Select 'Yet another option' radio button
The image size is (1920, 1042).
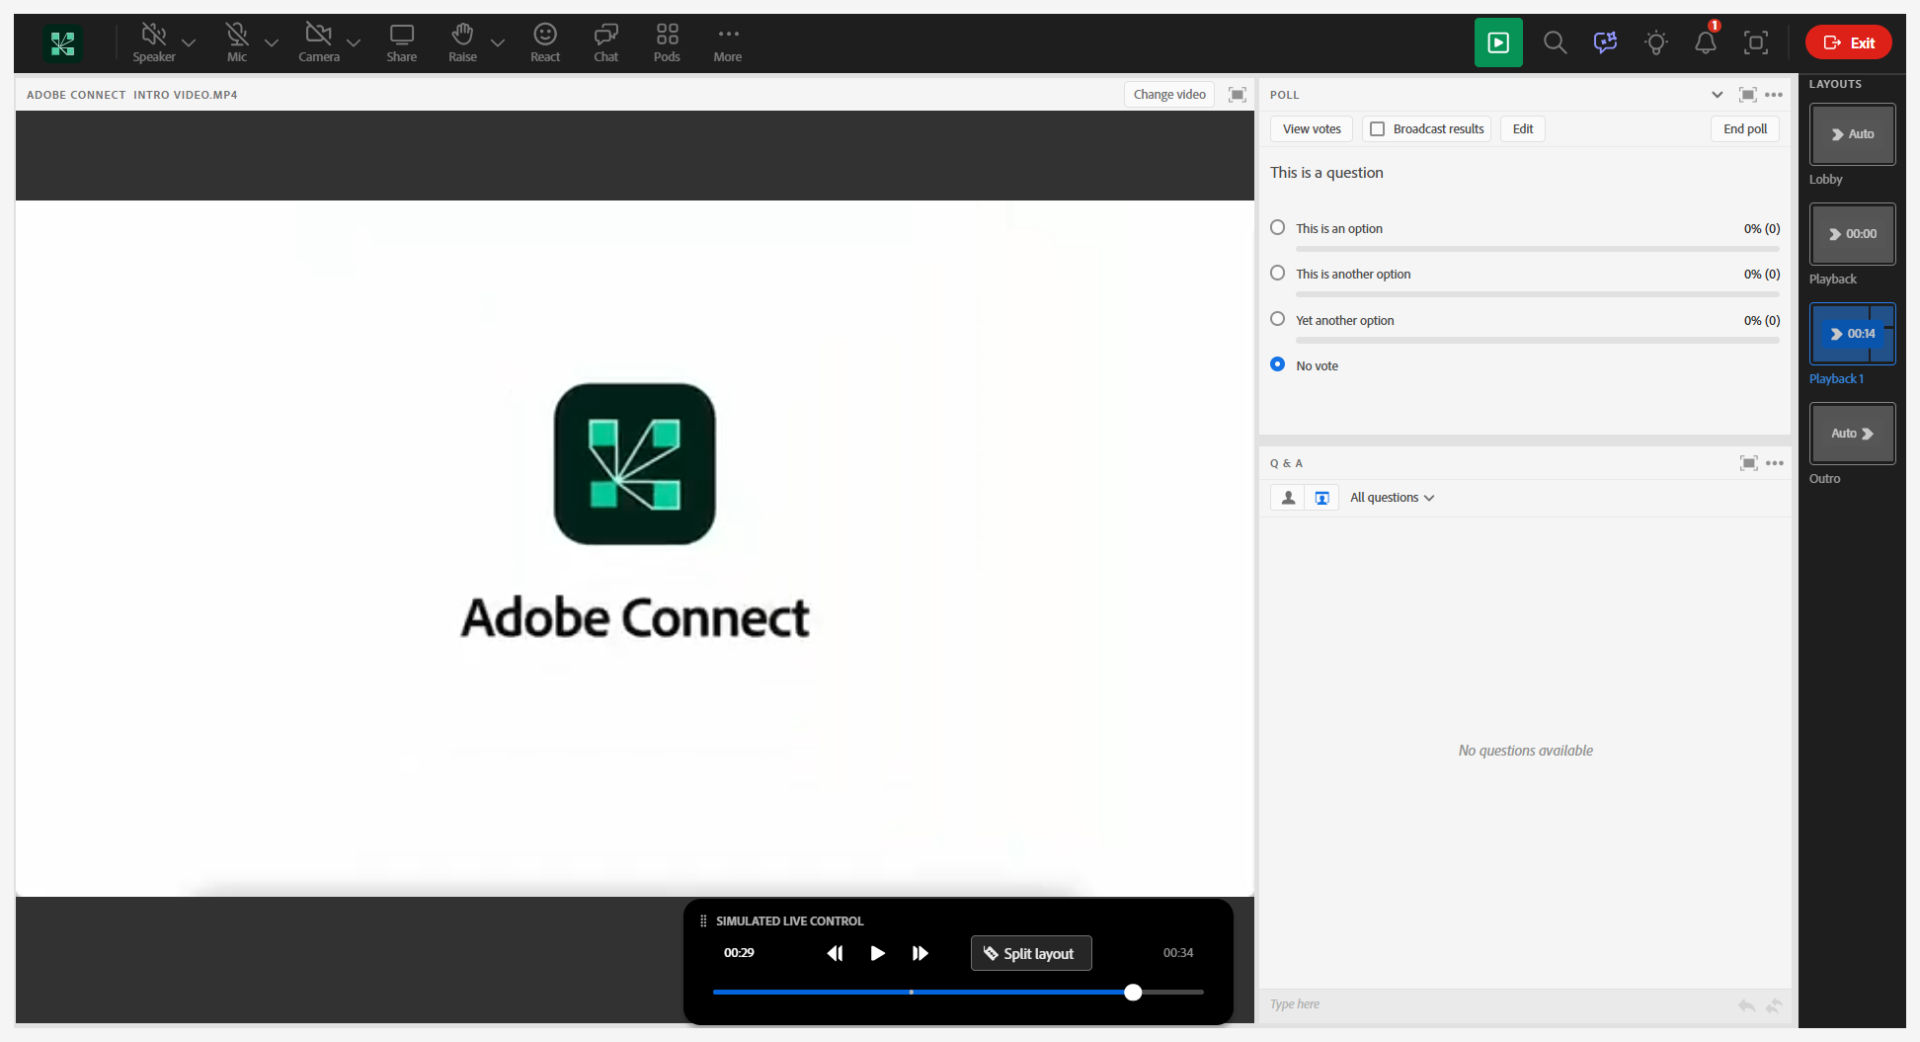click(1278, 319)
